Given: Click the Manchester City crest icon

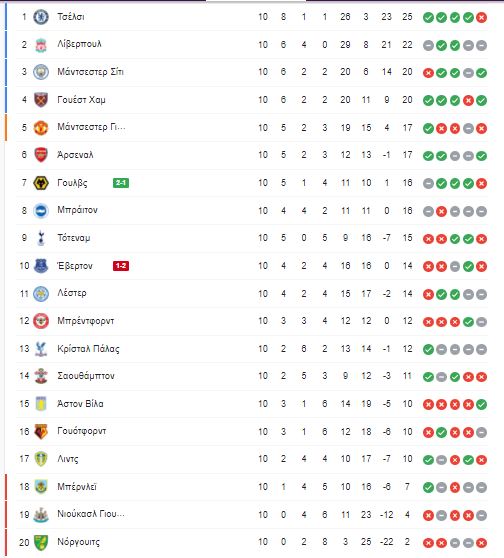Looking at the screenshot, I should pos(41,72).
